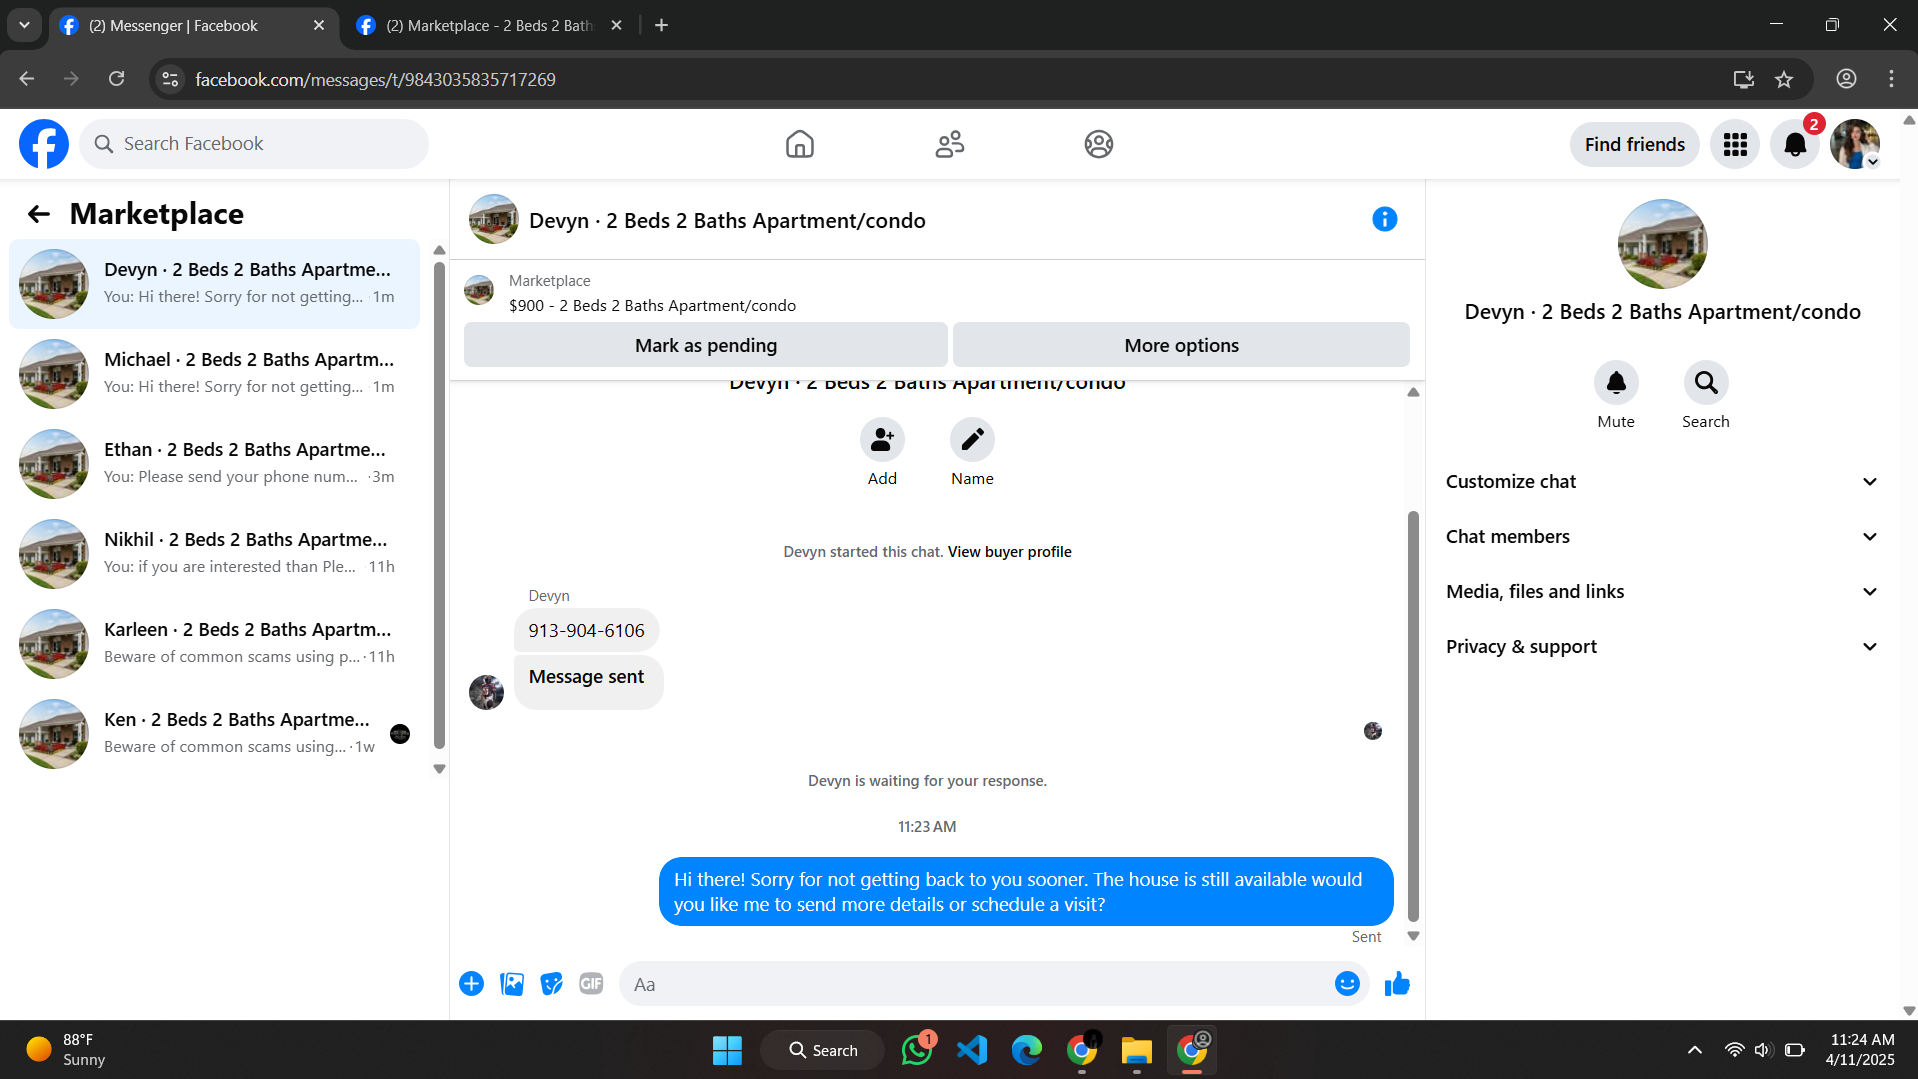Open the Karleen conversation in list

coord(215,644)
